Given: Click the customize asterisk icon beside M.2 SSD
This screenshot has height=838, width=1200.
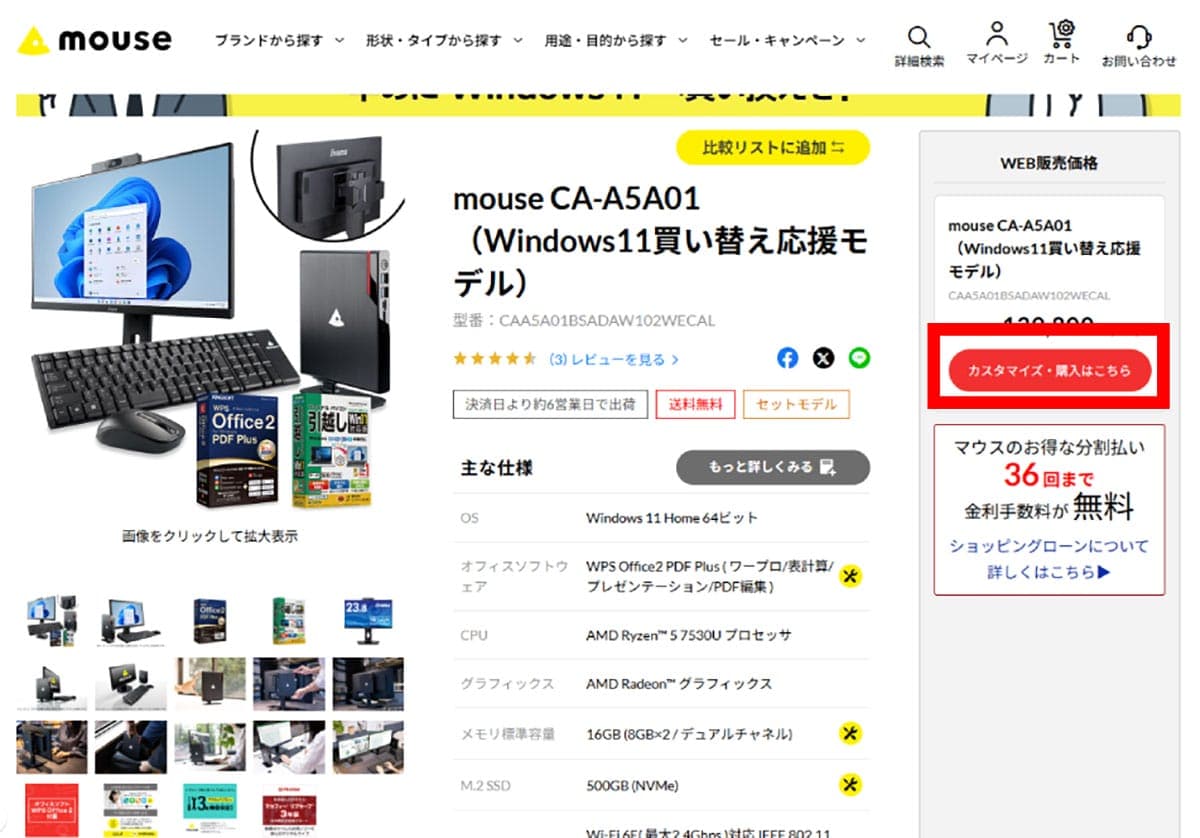Looking at the screenshot, I should coord(851,785).
